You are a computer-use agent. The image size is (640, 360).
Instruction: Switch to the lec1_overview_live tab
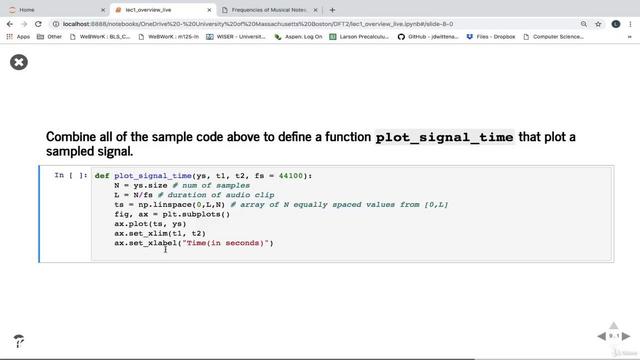163,10
